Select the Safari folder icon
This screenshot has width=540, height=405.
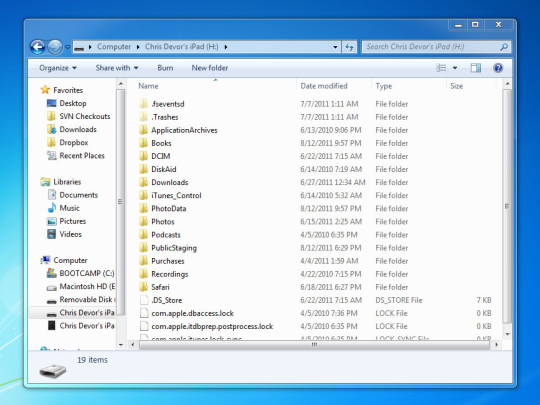(x=144, y=287)
